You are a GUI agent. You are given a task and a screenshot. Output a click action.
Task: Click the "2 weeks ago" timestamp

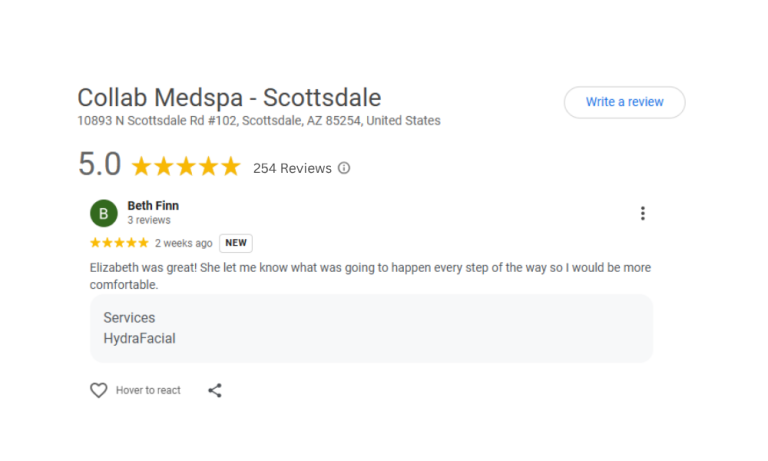point(184,243)
